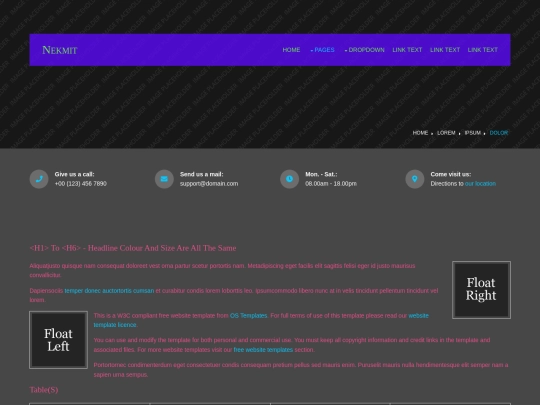The width and height of the screenshot is (540, 405).
Task: Click the Float Left image
Action: click(59, 340)
